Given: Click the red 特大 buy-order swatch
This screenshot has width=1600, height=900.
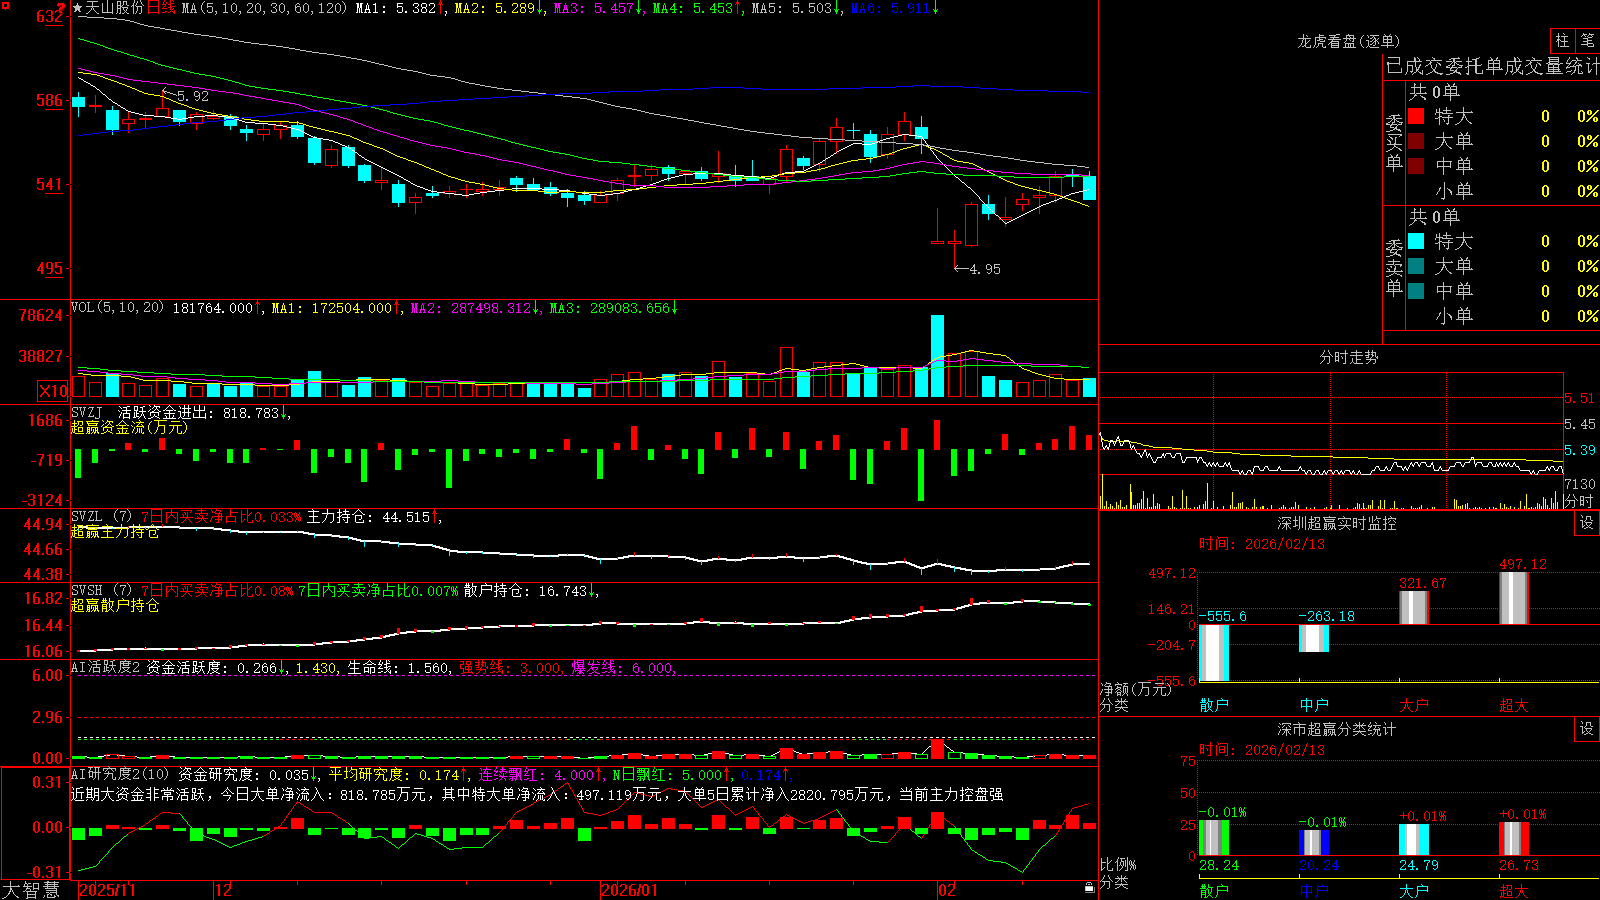Looking at the screenshot, I should (1416, 116).
